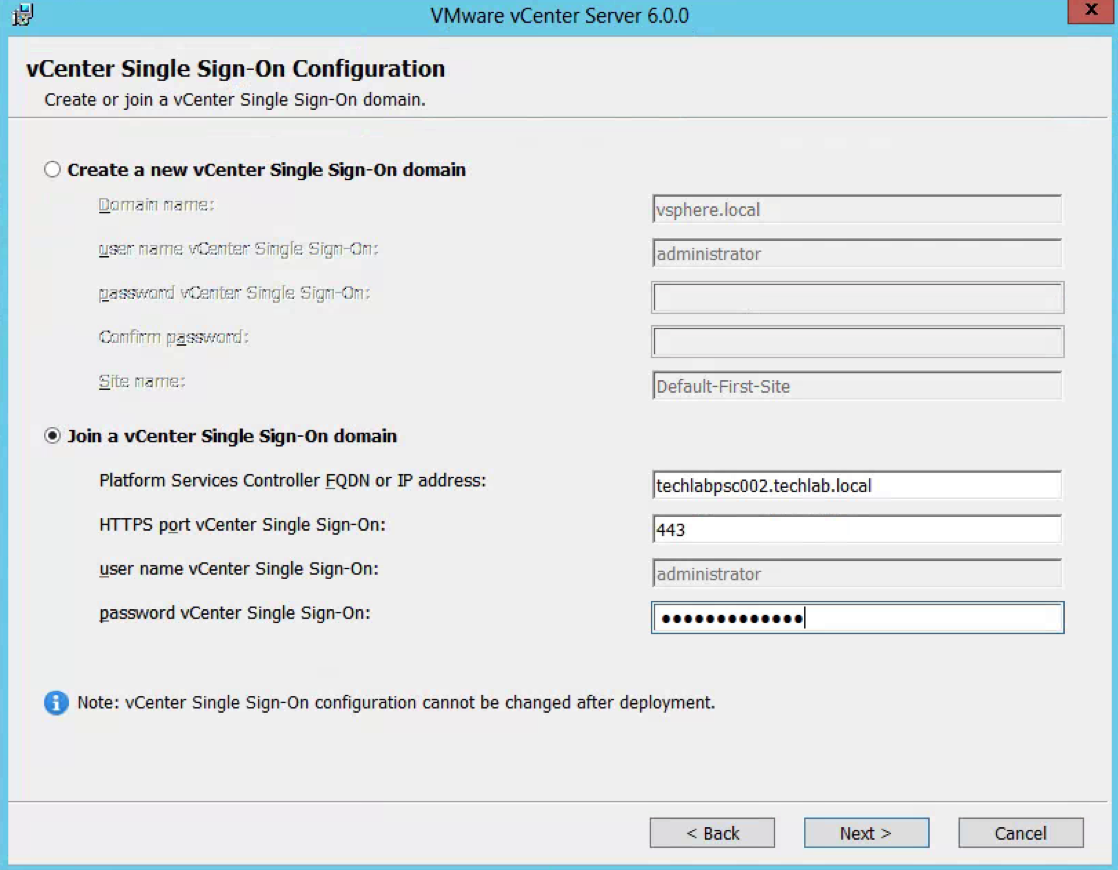Select Join a vCenter Single Sign-On domain
1118x870 pixels.
(x=52, y=435)
